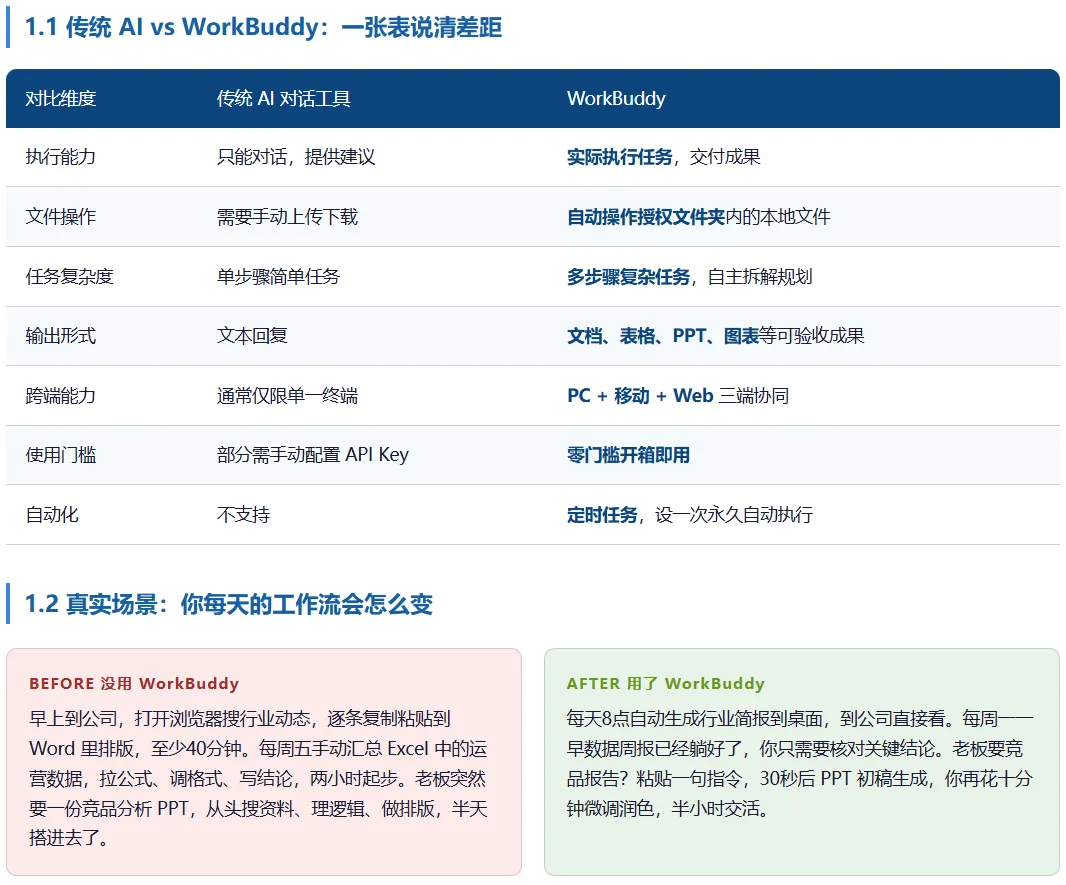The width and height of the screenshot is (1066, 885).
Task: Click the 'WorkBuddy' column header
Action: point(616,99)
